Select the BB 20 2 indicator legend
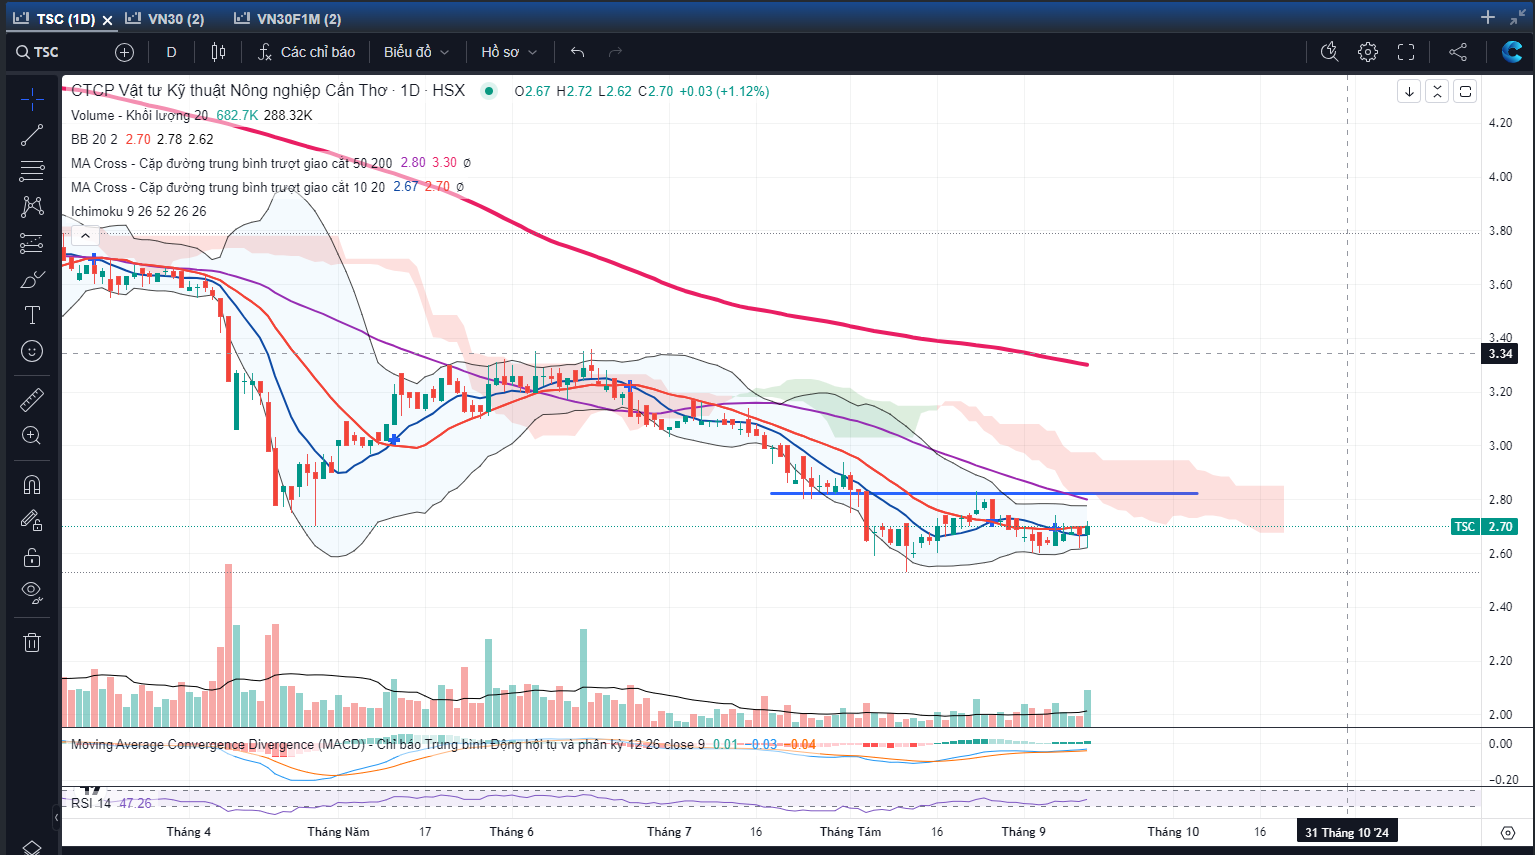The height and width of the screenshot is (855, 1535). click(94, 139)
